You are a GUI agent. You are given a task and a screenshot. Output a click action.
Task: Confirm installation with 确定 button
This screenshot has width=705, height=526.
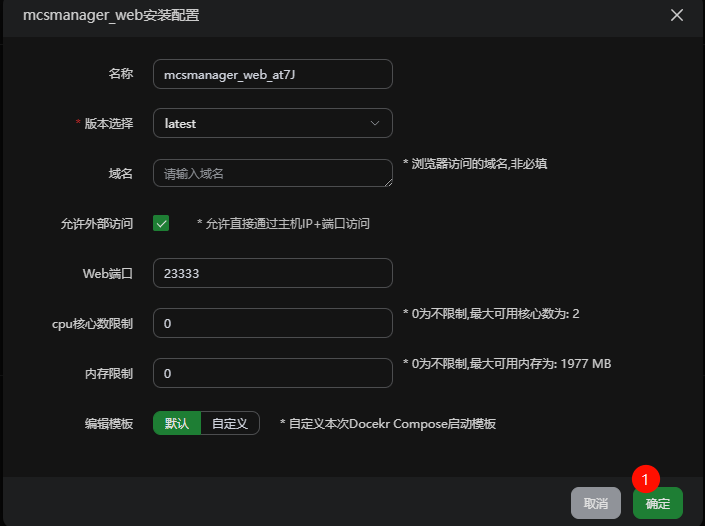[657, 503]
